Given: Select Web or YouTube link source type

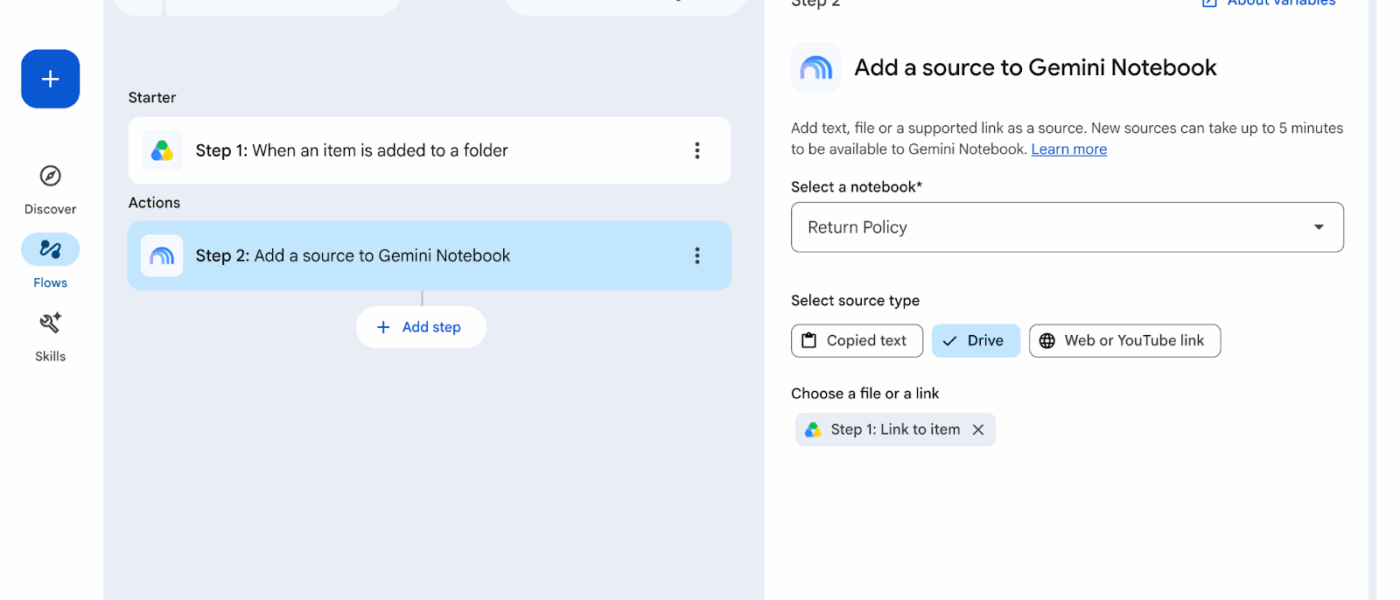Looking at the screenshot, I should pyautogui.click(x=1125, y=341).
